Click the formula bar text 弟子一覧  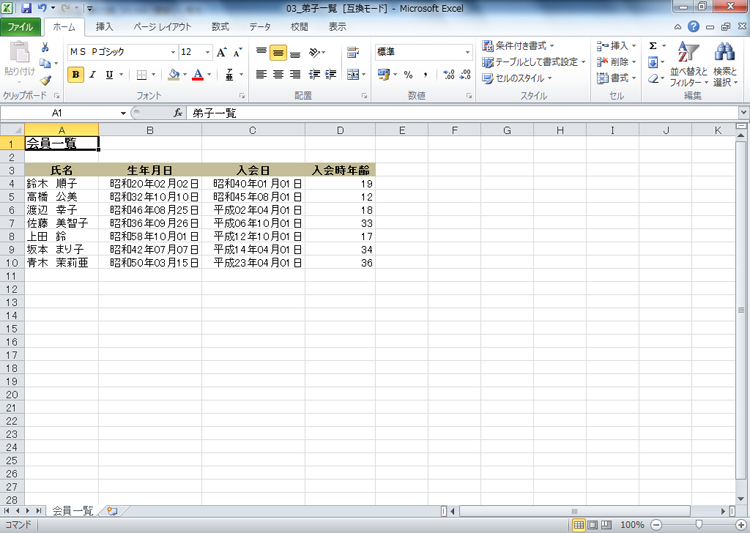[x=214, y=113]
